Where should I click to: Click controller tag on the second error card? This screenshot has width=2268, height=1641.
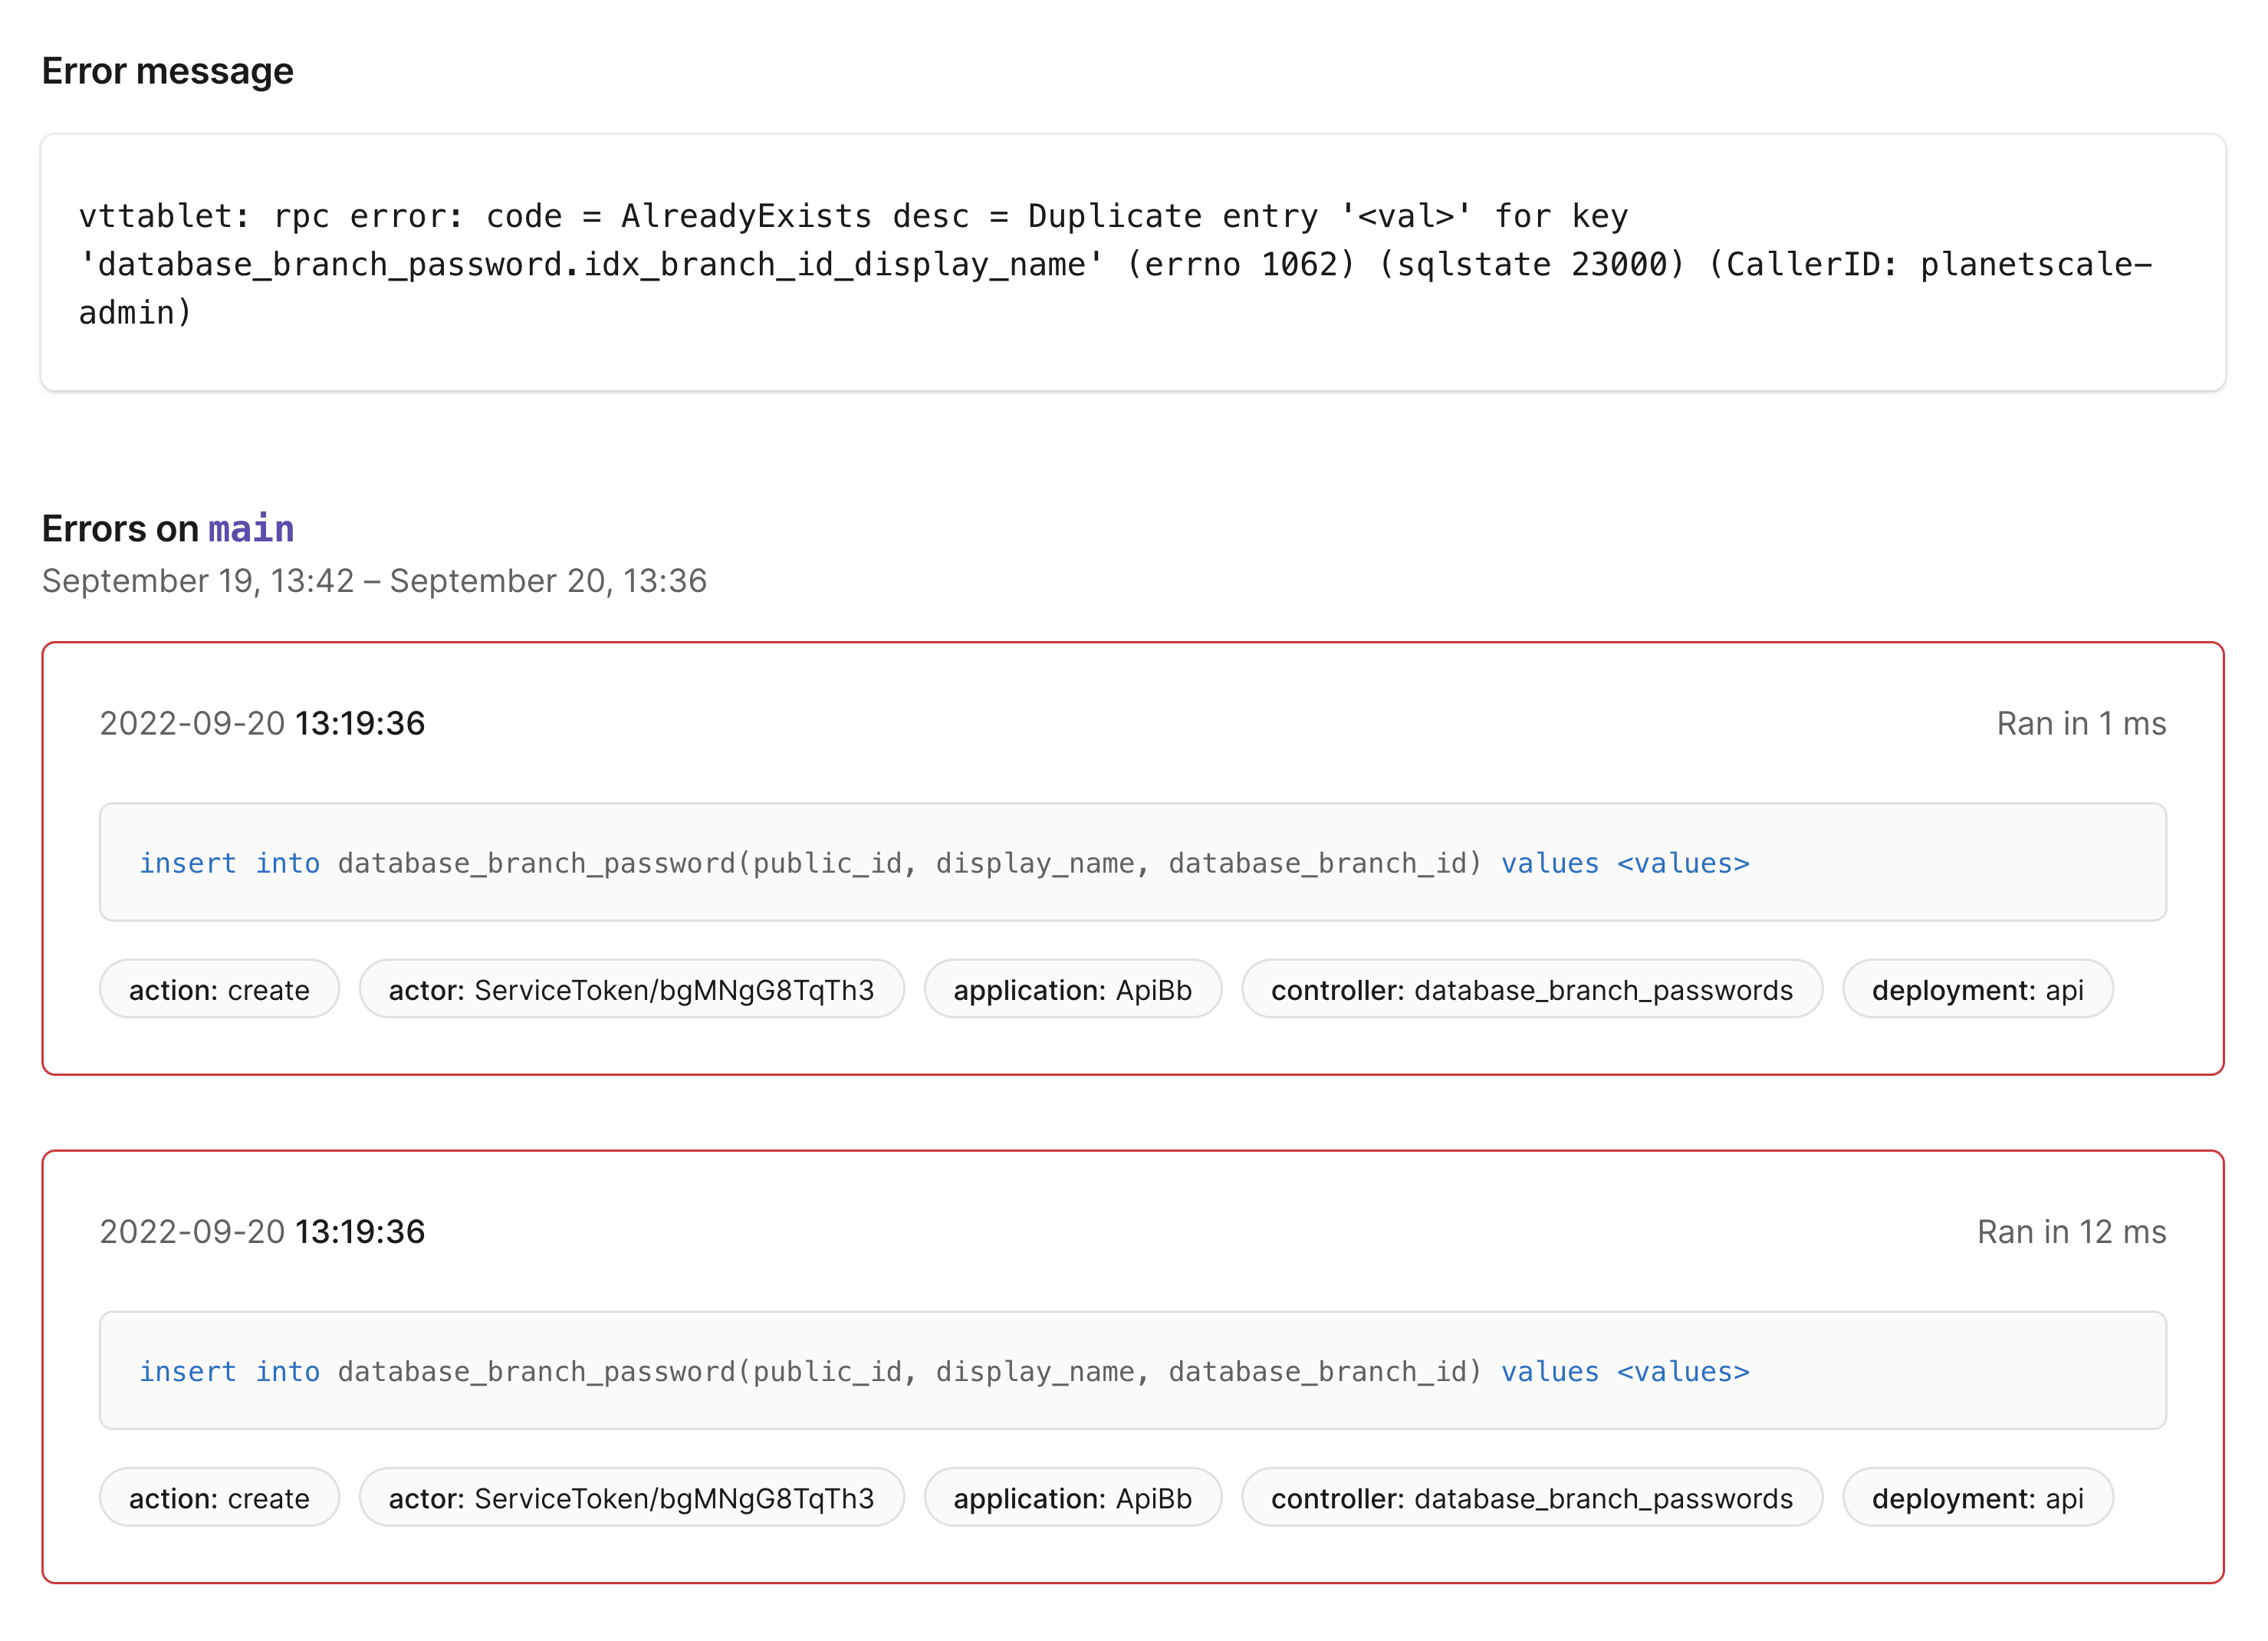click(x=1532, y=1498)
